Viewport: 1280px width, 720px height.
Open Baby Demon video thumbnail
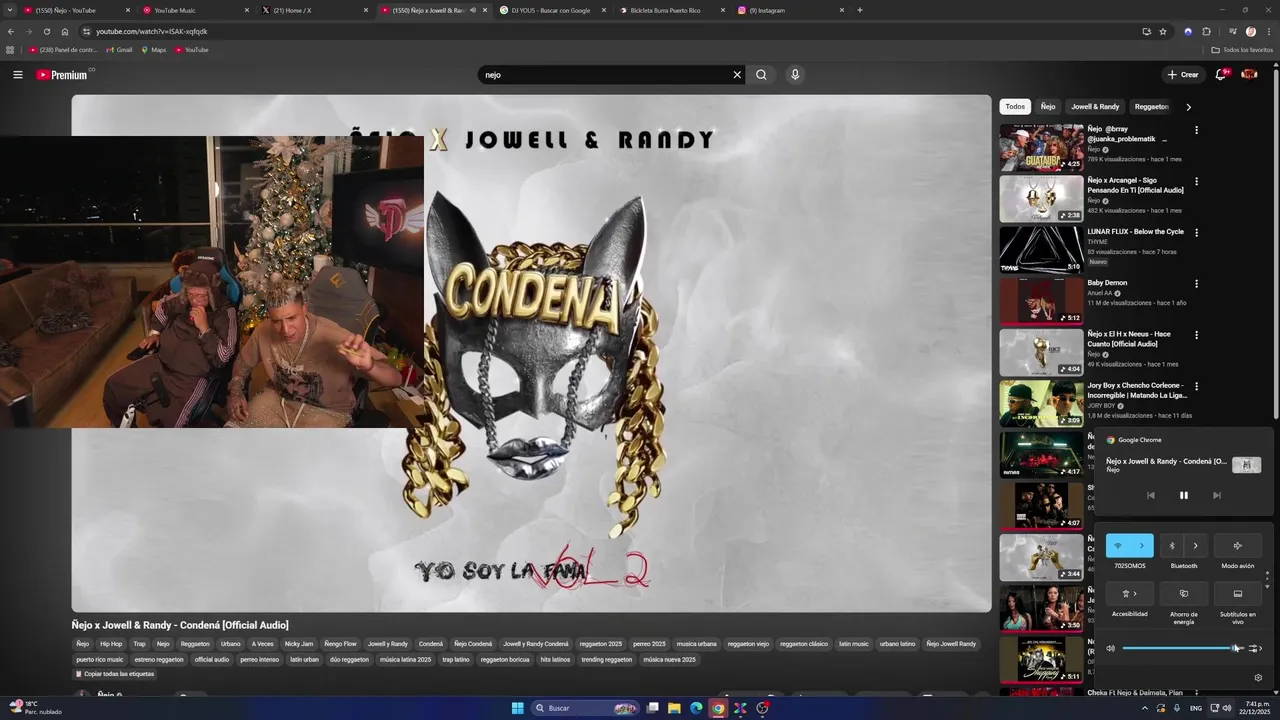click(1041, 301)
